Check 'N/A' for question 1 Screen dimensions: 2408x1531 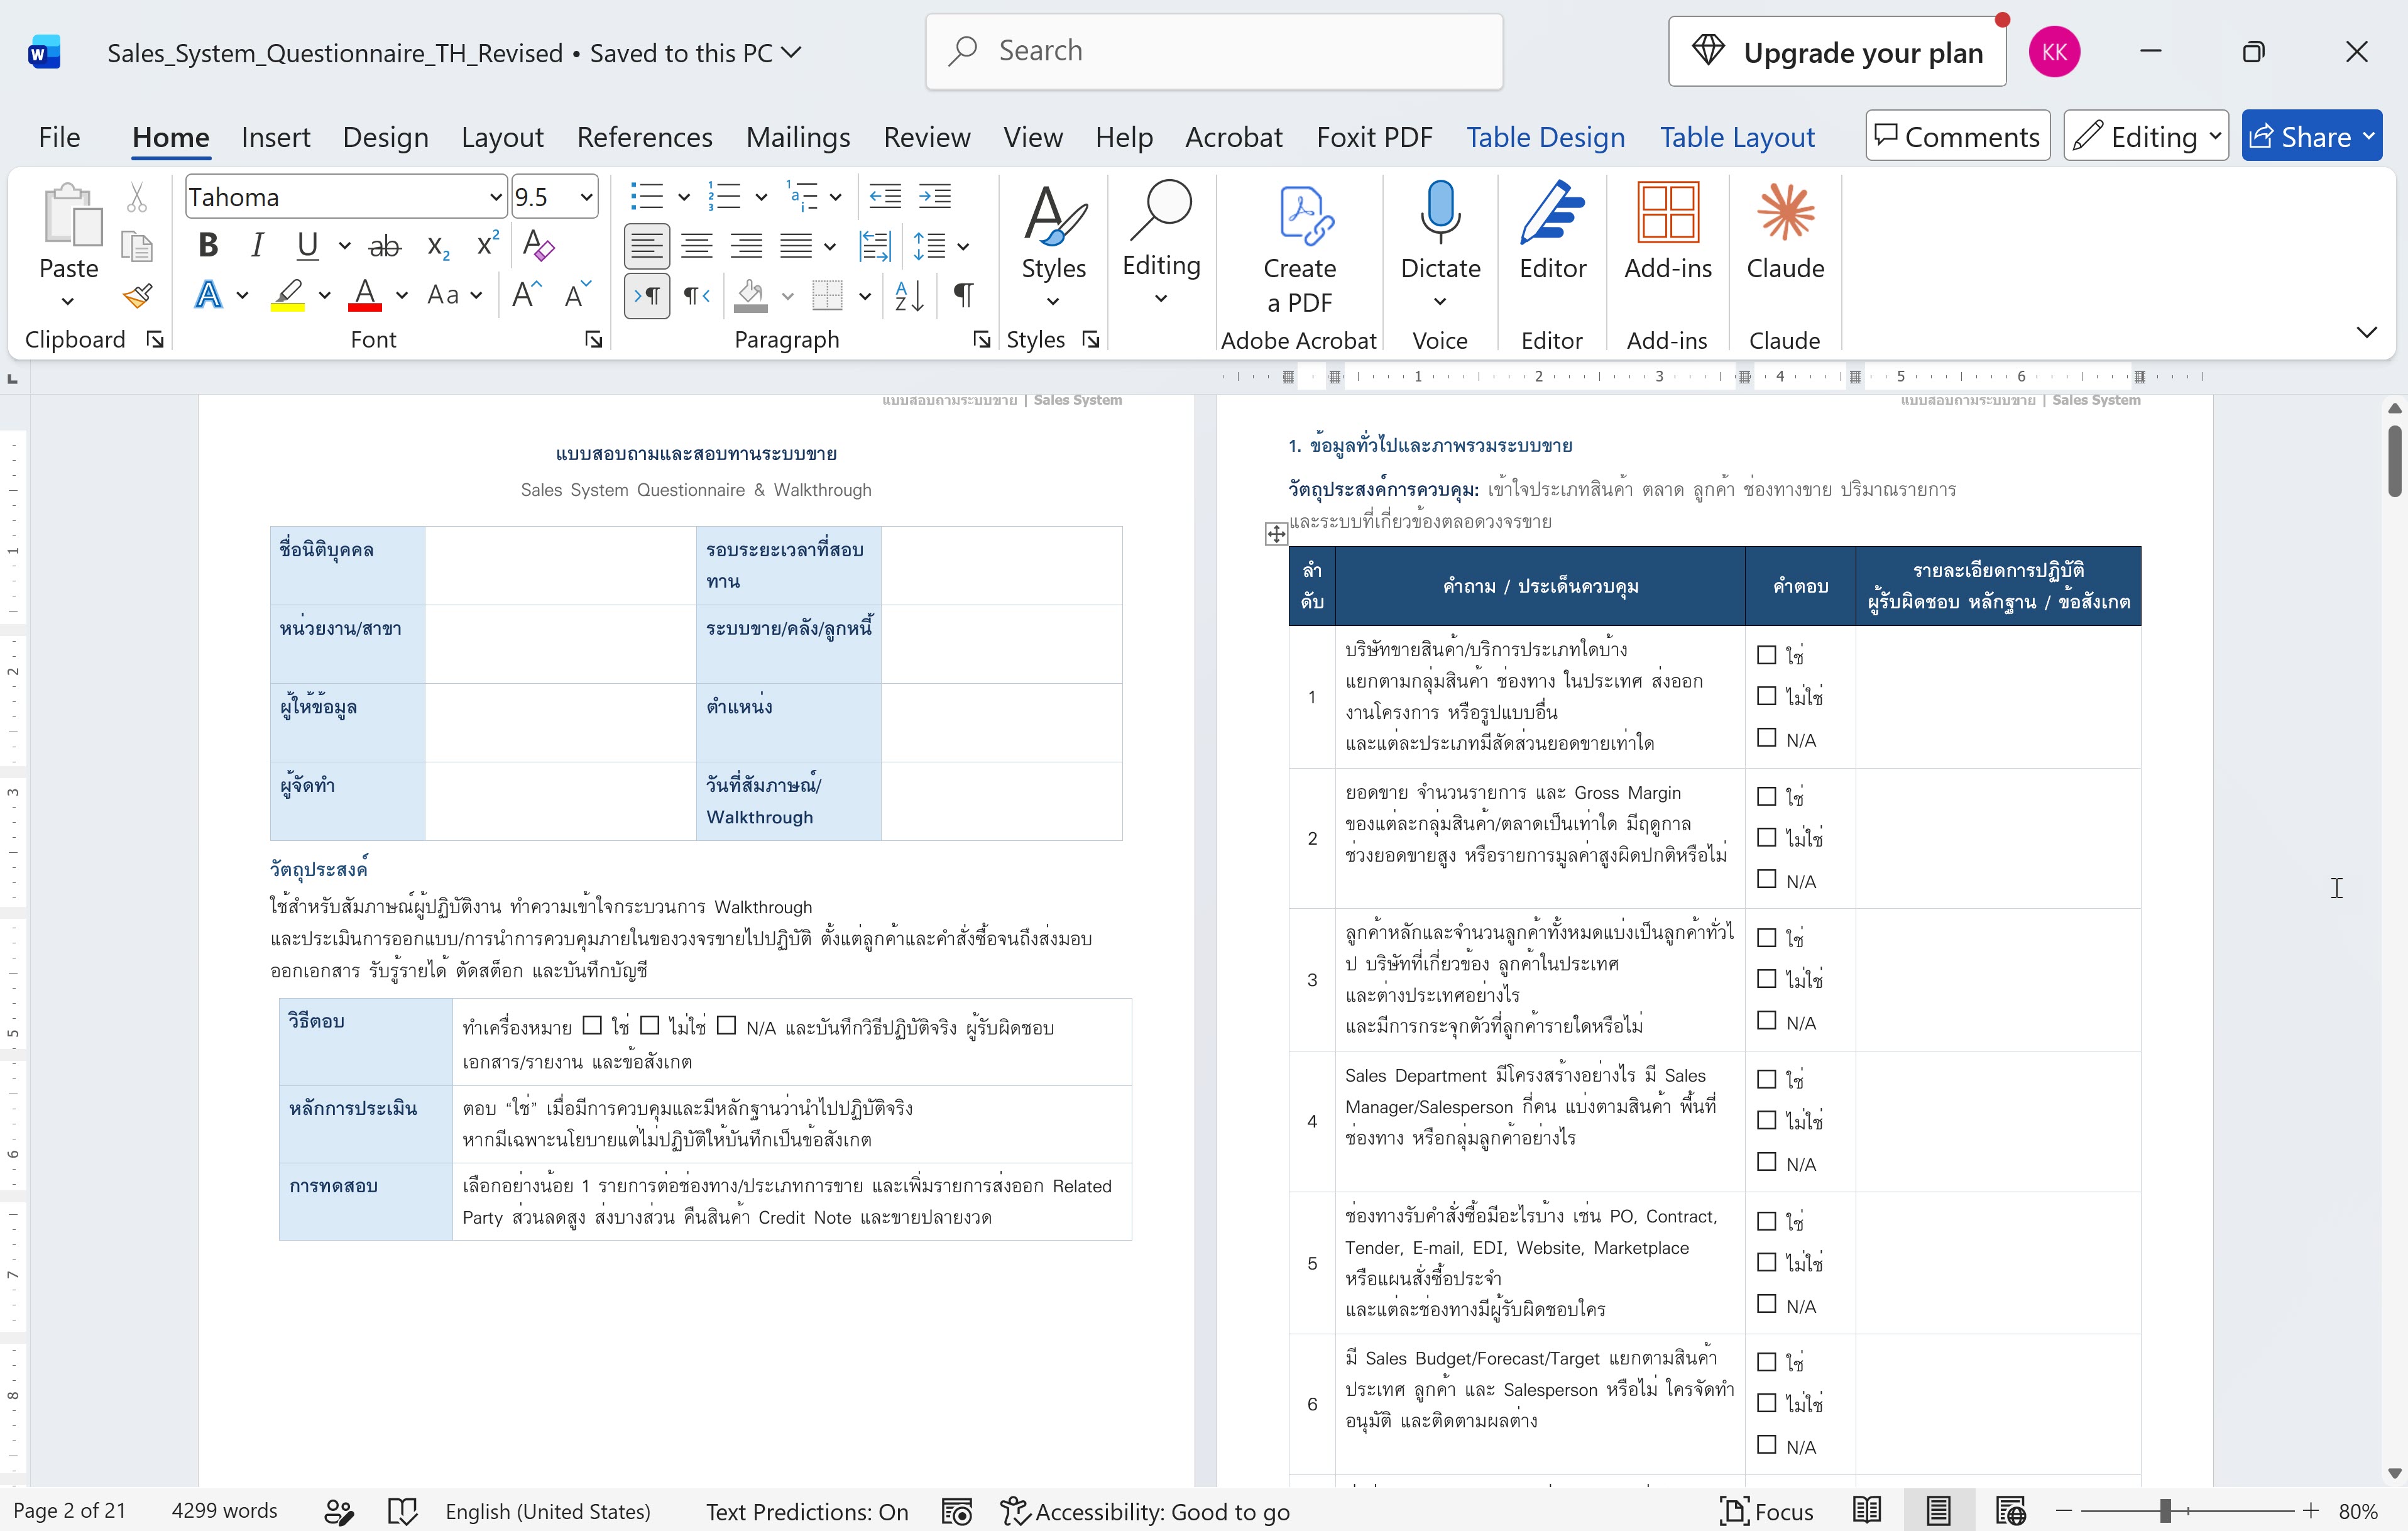pyautogui.click(x=1767, y=738)
